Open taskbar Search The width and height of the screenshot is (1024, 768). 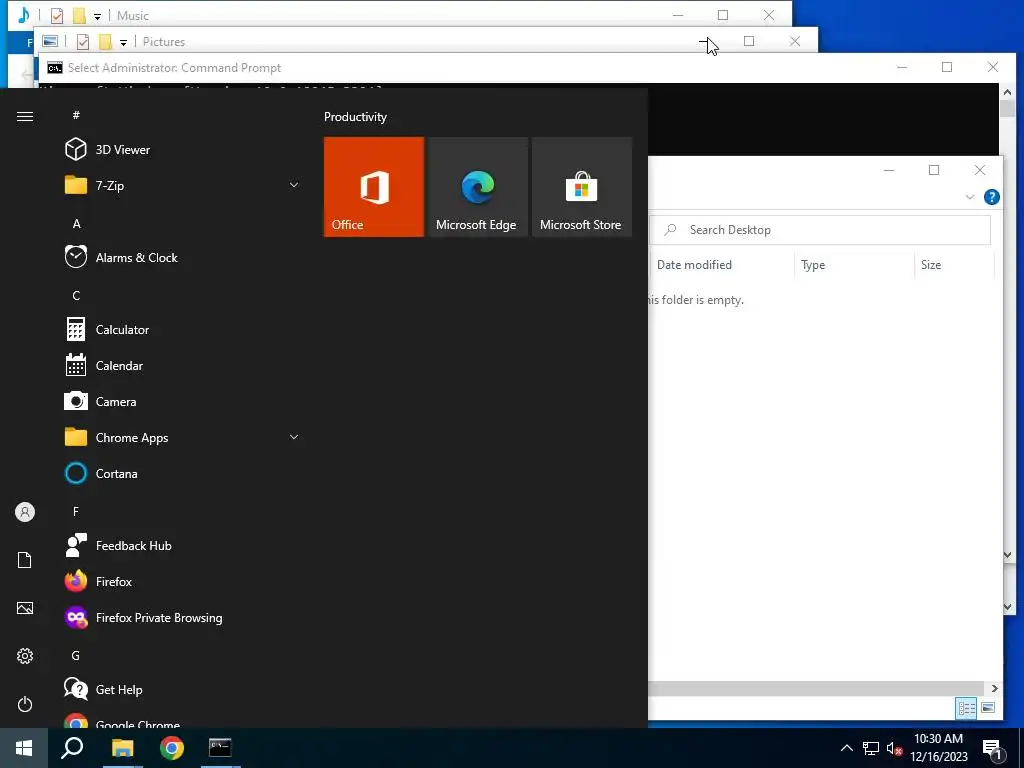pyautogui.click(x=72, y=748)
